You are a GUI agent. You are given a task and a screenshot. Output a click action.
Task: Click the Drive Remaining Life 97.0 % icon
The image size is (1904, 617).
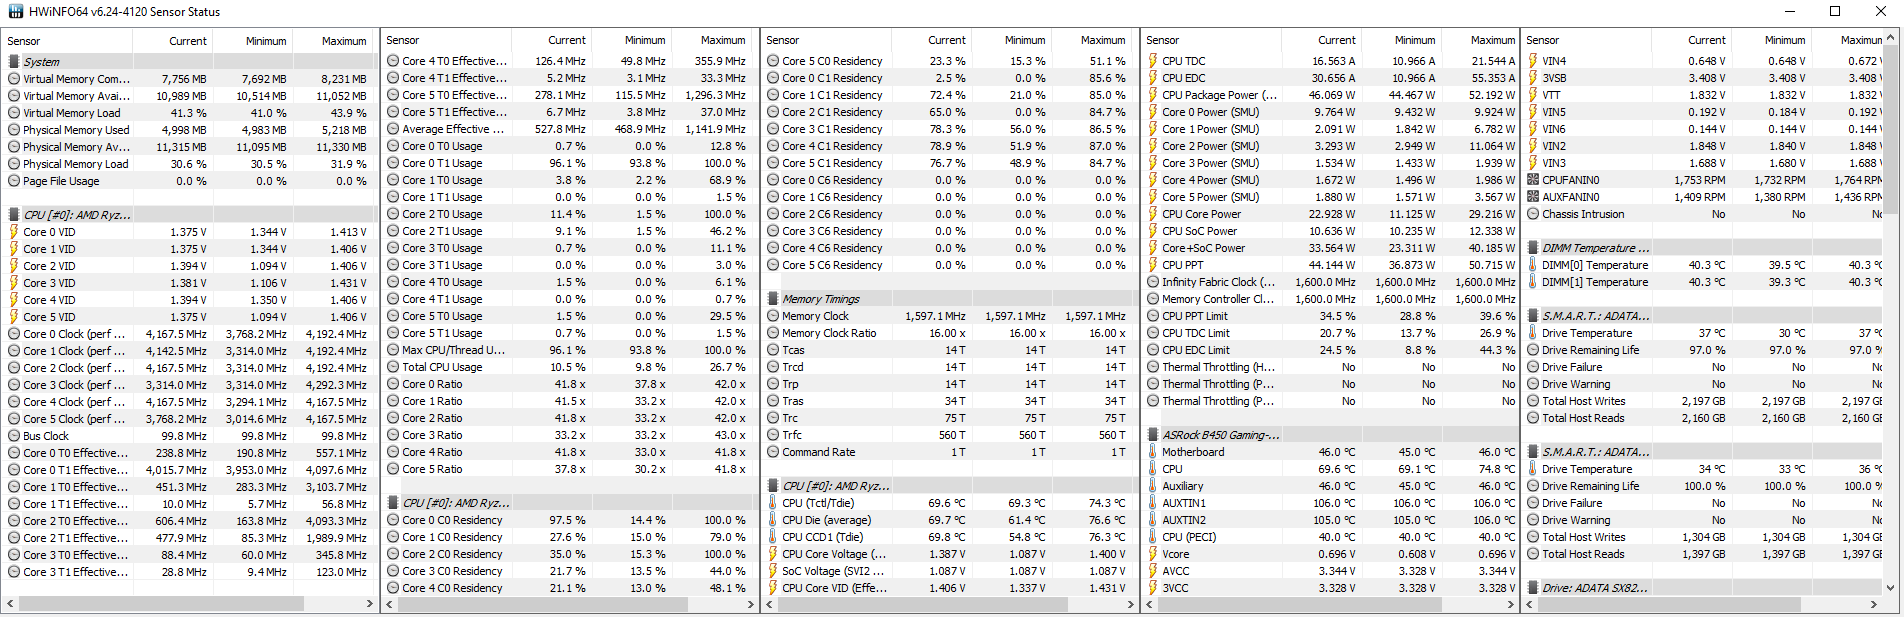pyautogui.click(x=1533, y=350)
